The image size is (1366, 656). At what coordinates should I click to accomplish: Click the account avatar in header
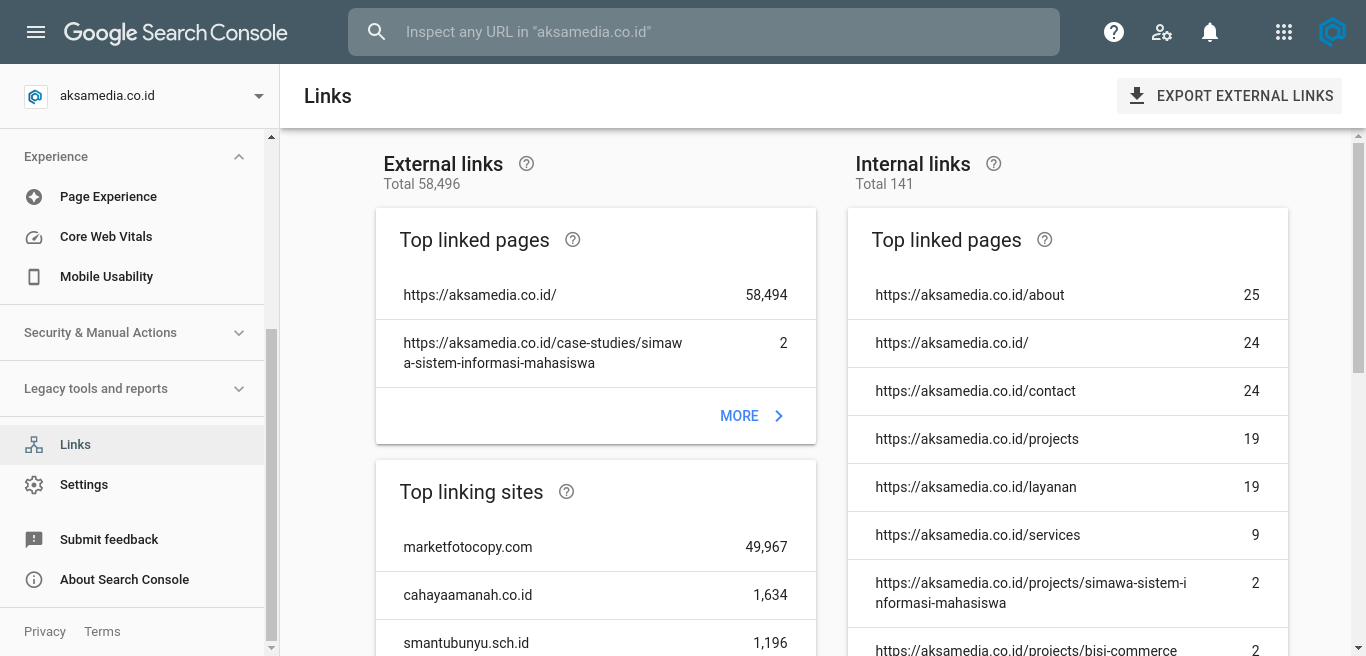(1332, 32)
